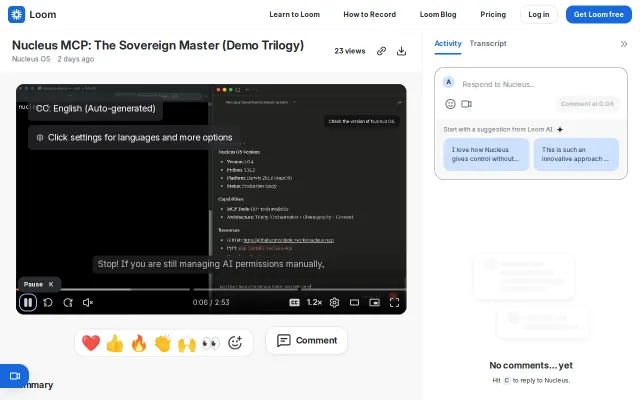This screenshot has width=640, height=400.
Task: Change playback speed 1.2x
Action: click(x=314, y=302)
